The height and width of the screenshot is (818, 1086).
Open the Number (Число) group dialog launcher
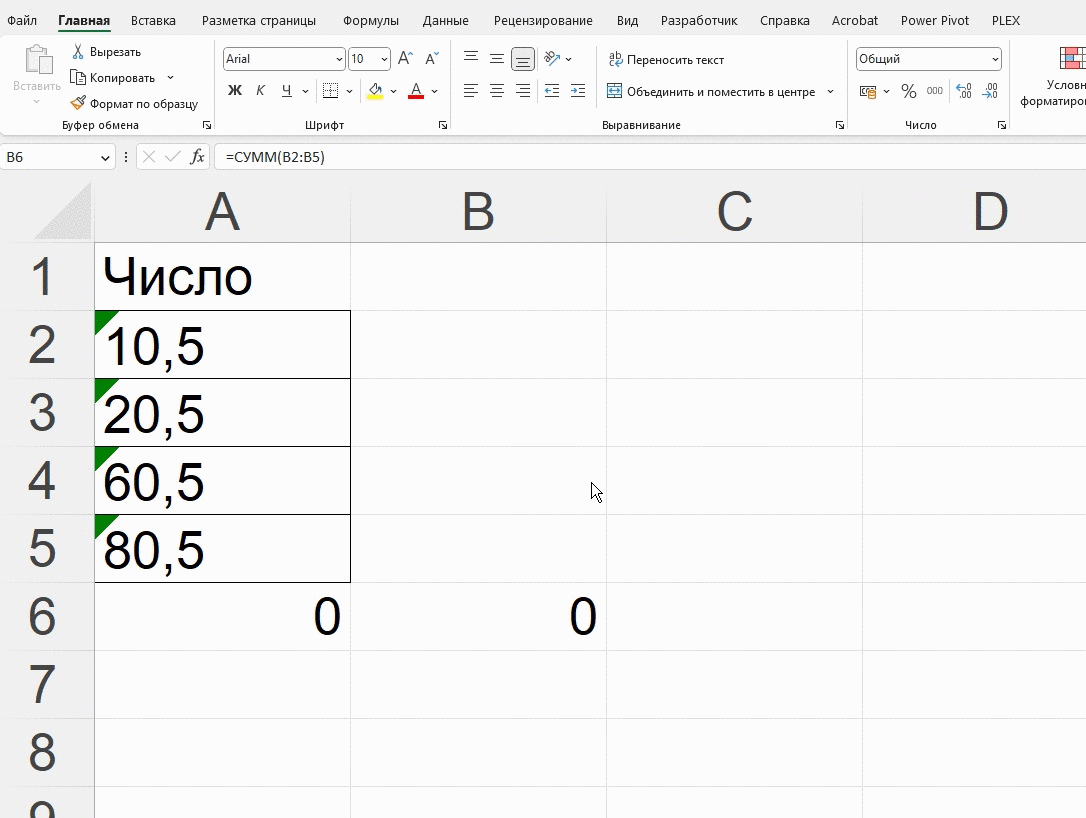(1002, 125)
